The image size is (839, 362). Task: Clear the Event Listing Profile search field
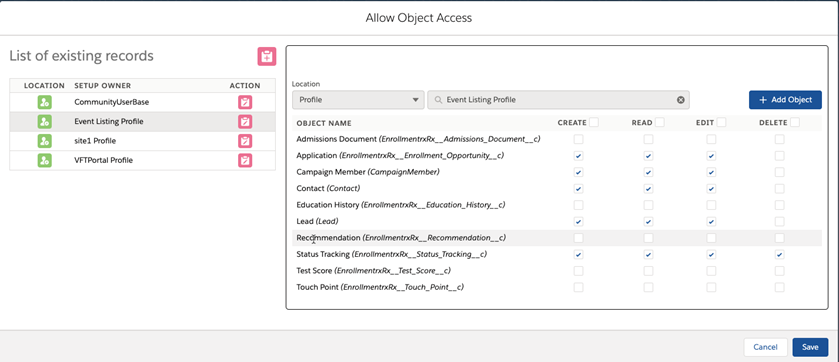click(680, 100)
